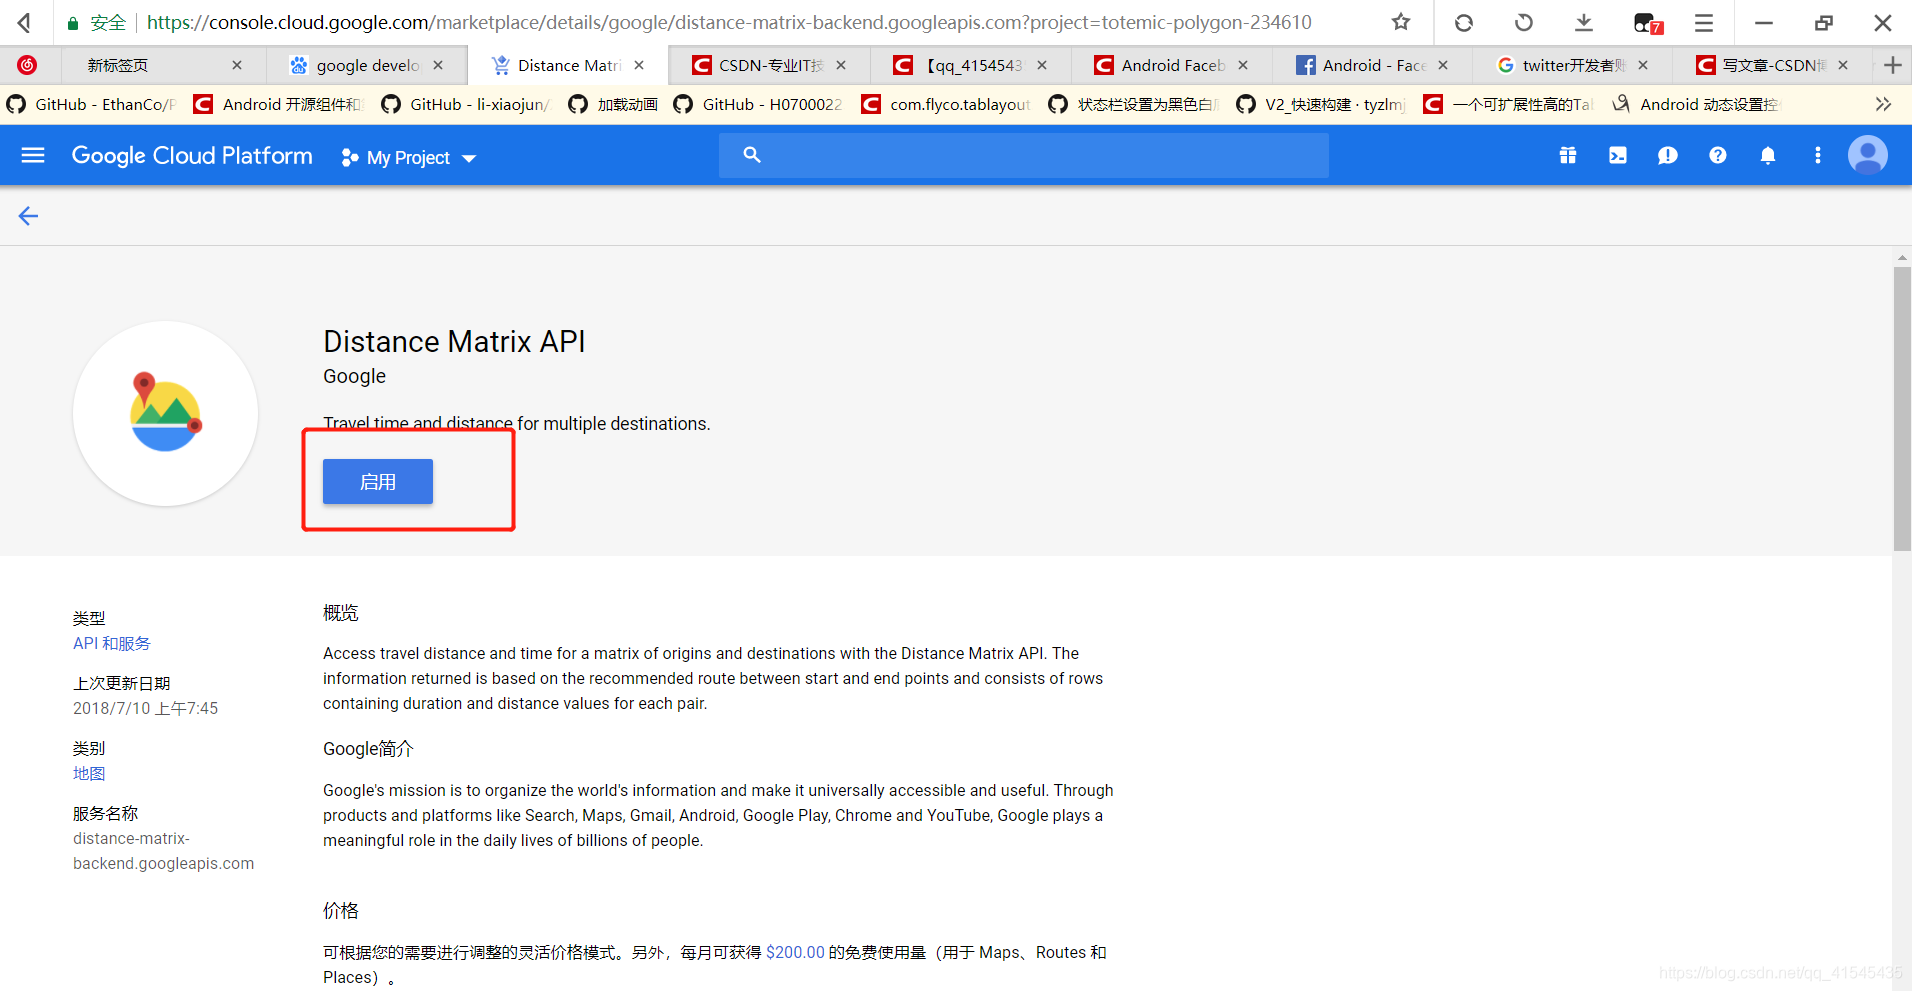Click the Google Cloud Platform logo text
The height and width of the screenshot is (991, 1912).
point(192,156)
